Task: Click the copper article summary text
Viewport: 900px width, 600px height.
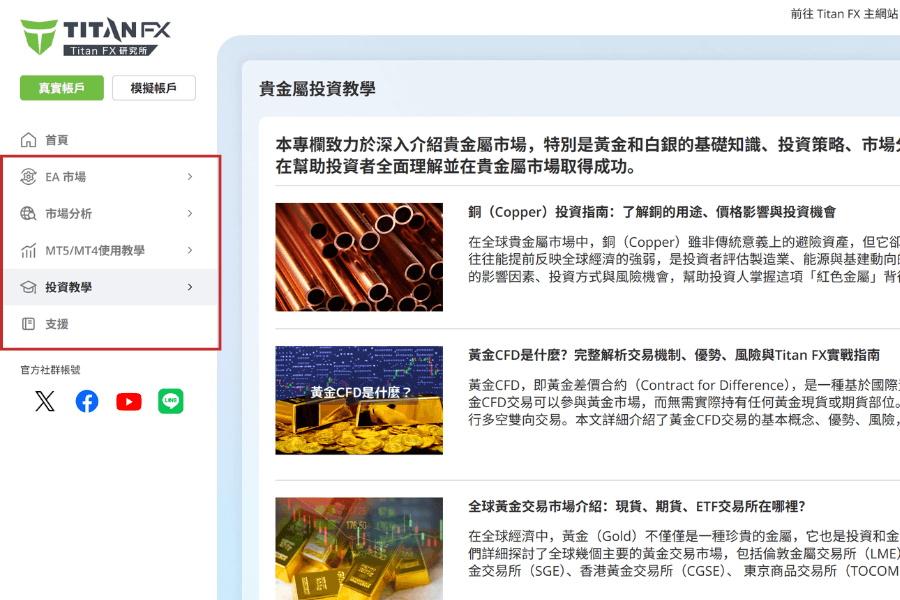Action: tap(684, 259)
